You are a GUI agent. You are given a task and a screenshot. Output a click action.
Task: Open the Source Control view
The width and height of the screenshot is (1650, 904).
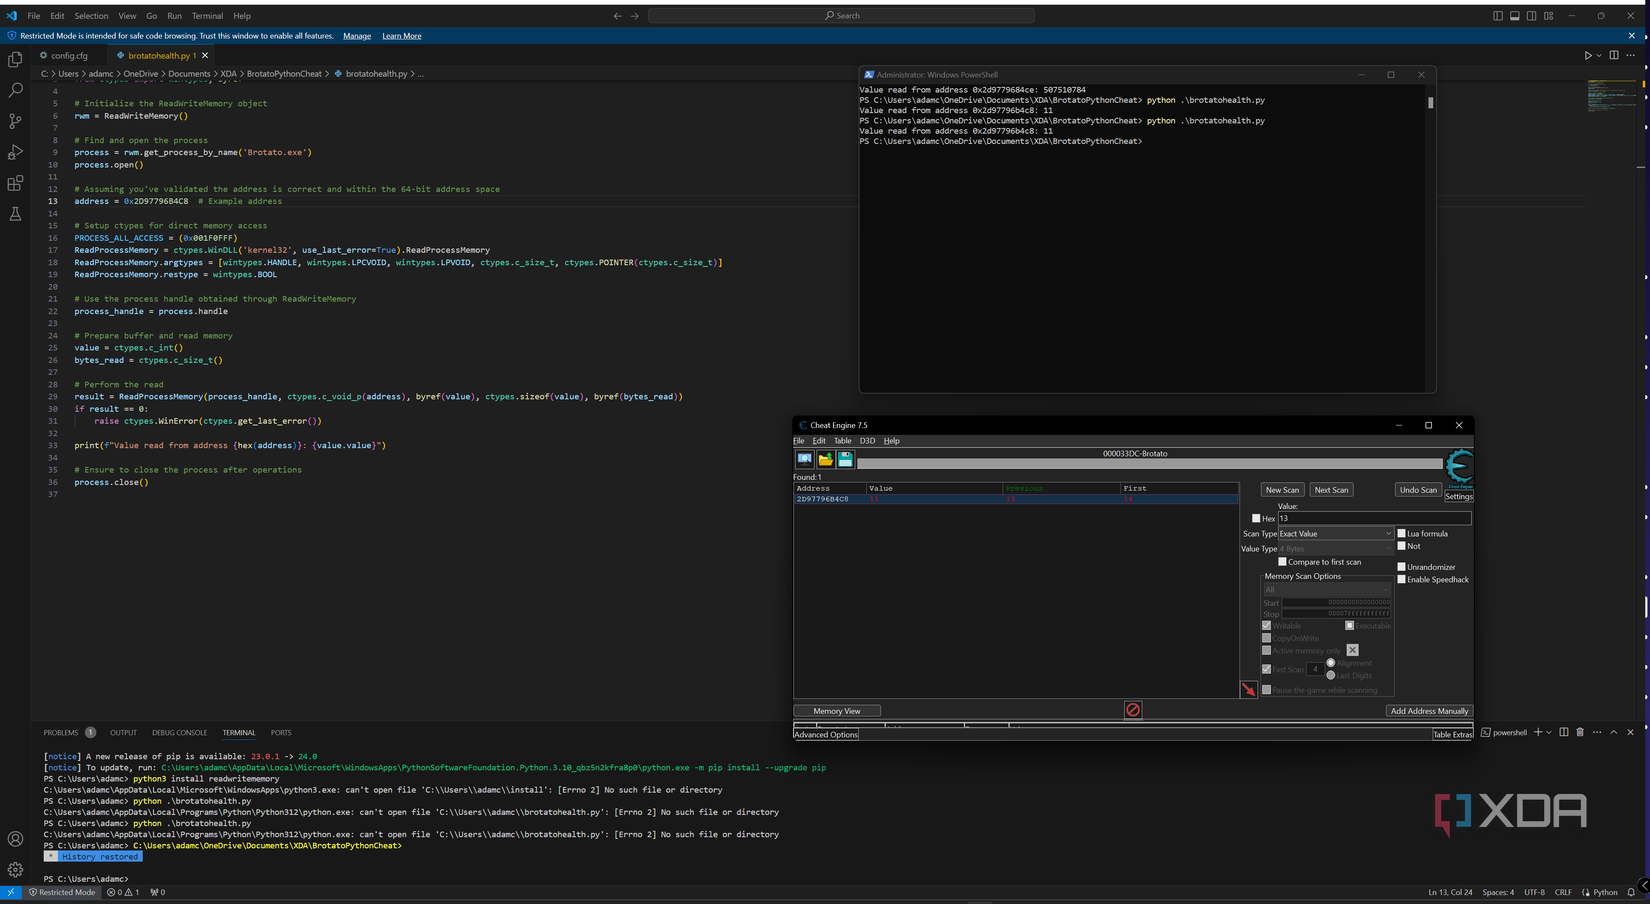point(15,121)
